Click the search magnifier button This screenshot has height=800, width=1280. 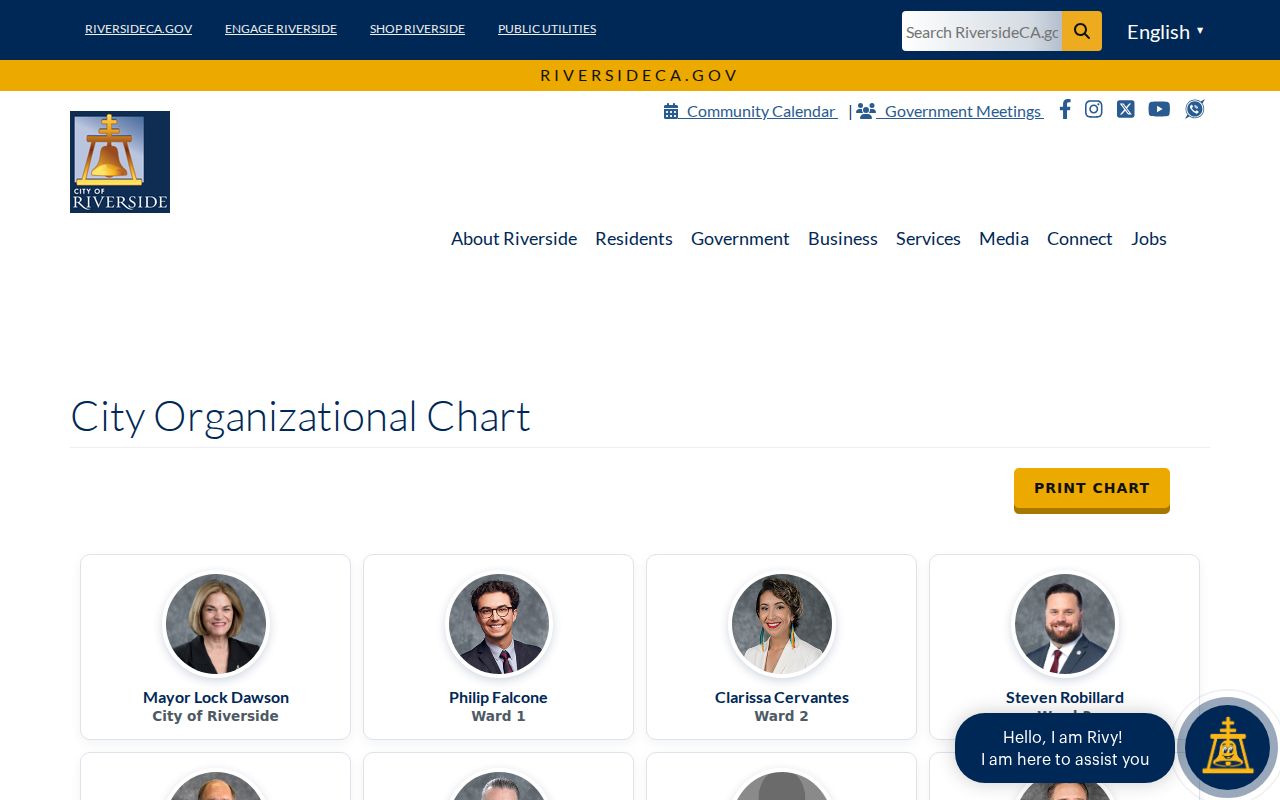[1082, 31]
